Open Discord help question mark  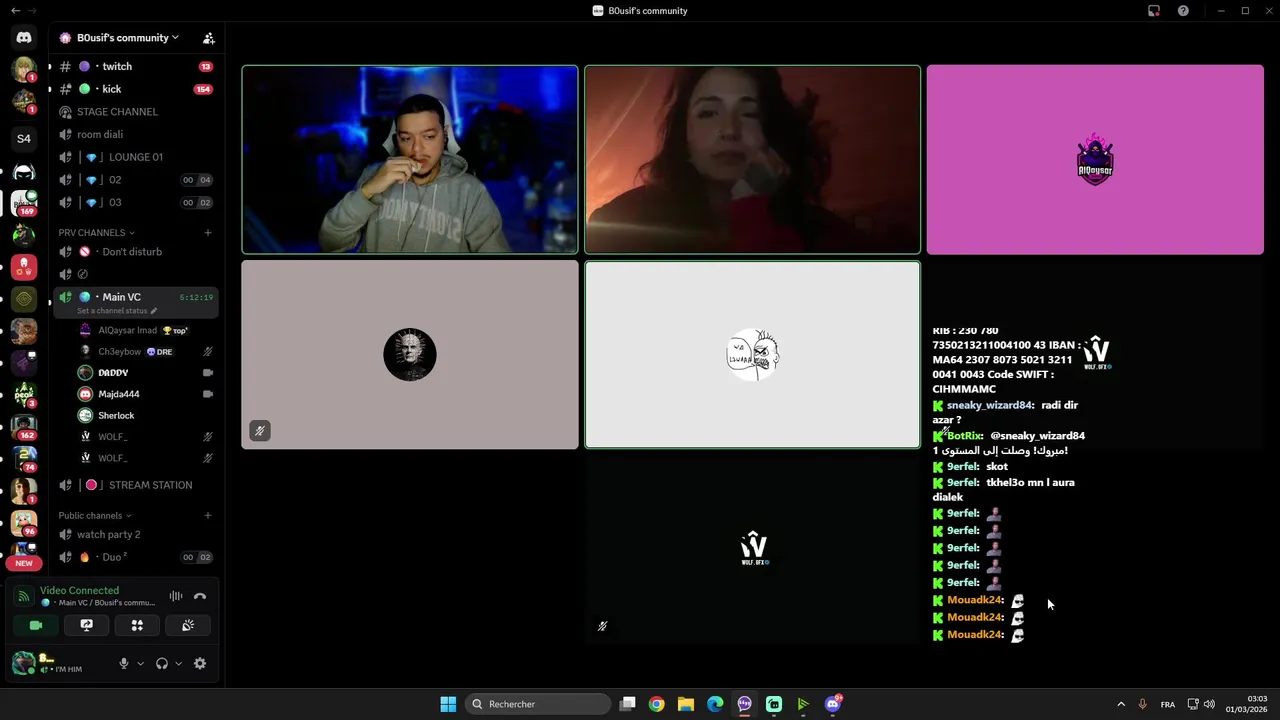pyautogui.click(x=1183, y=11)
